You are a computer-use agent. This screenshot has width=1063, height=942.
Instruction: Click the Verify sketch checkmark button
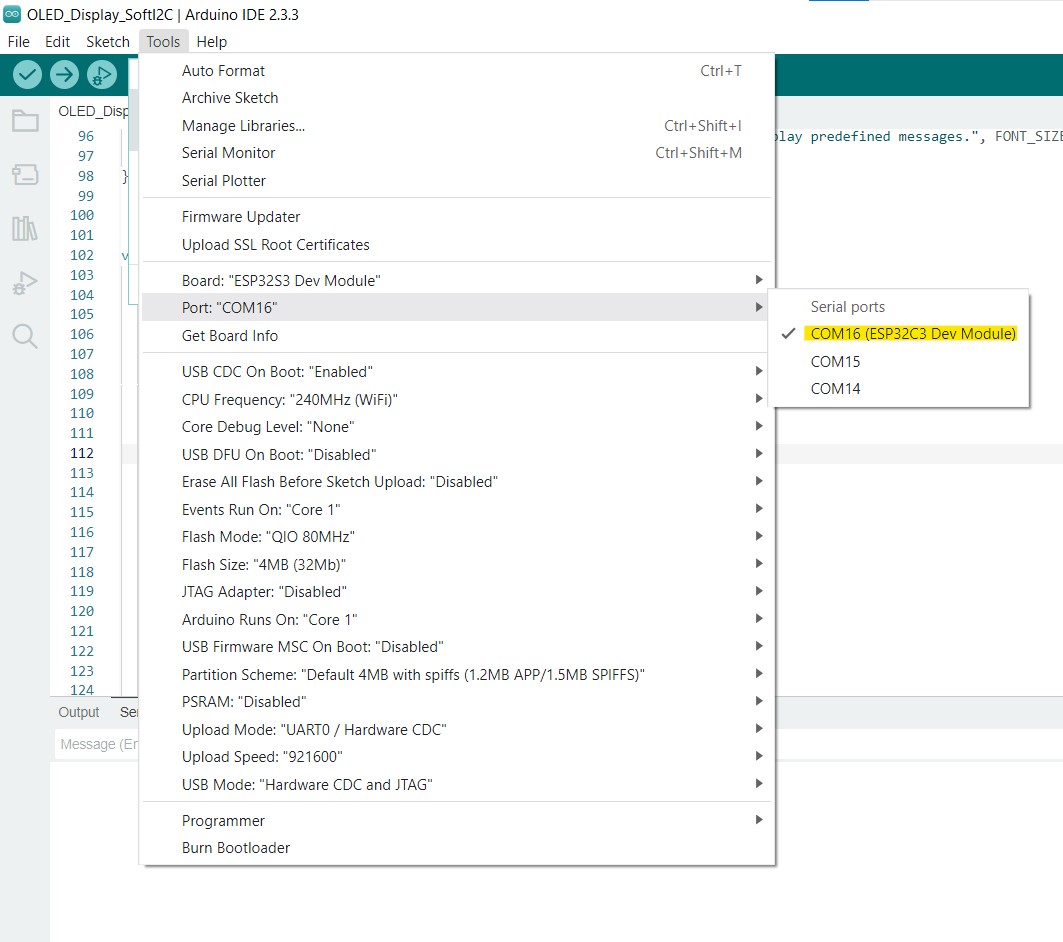click(x=27, y=75)
